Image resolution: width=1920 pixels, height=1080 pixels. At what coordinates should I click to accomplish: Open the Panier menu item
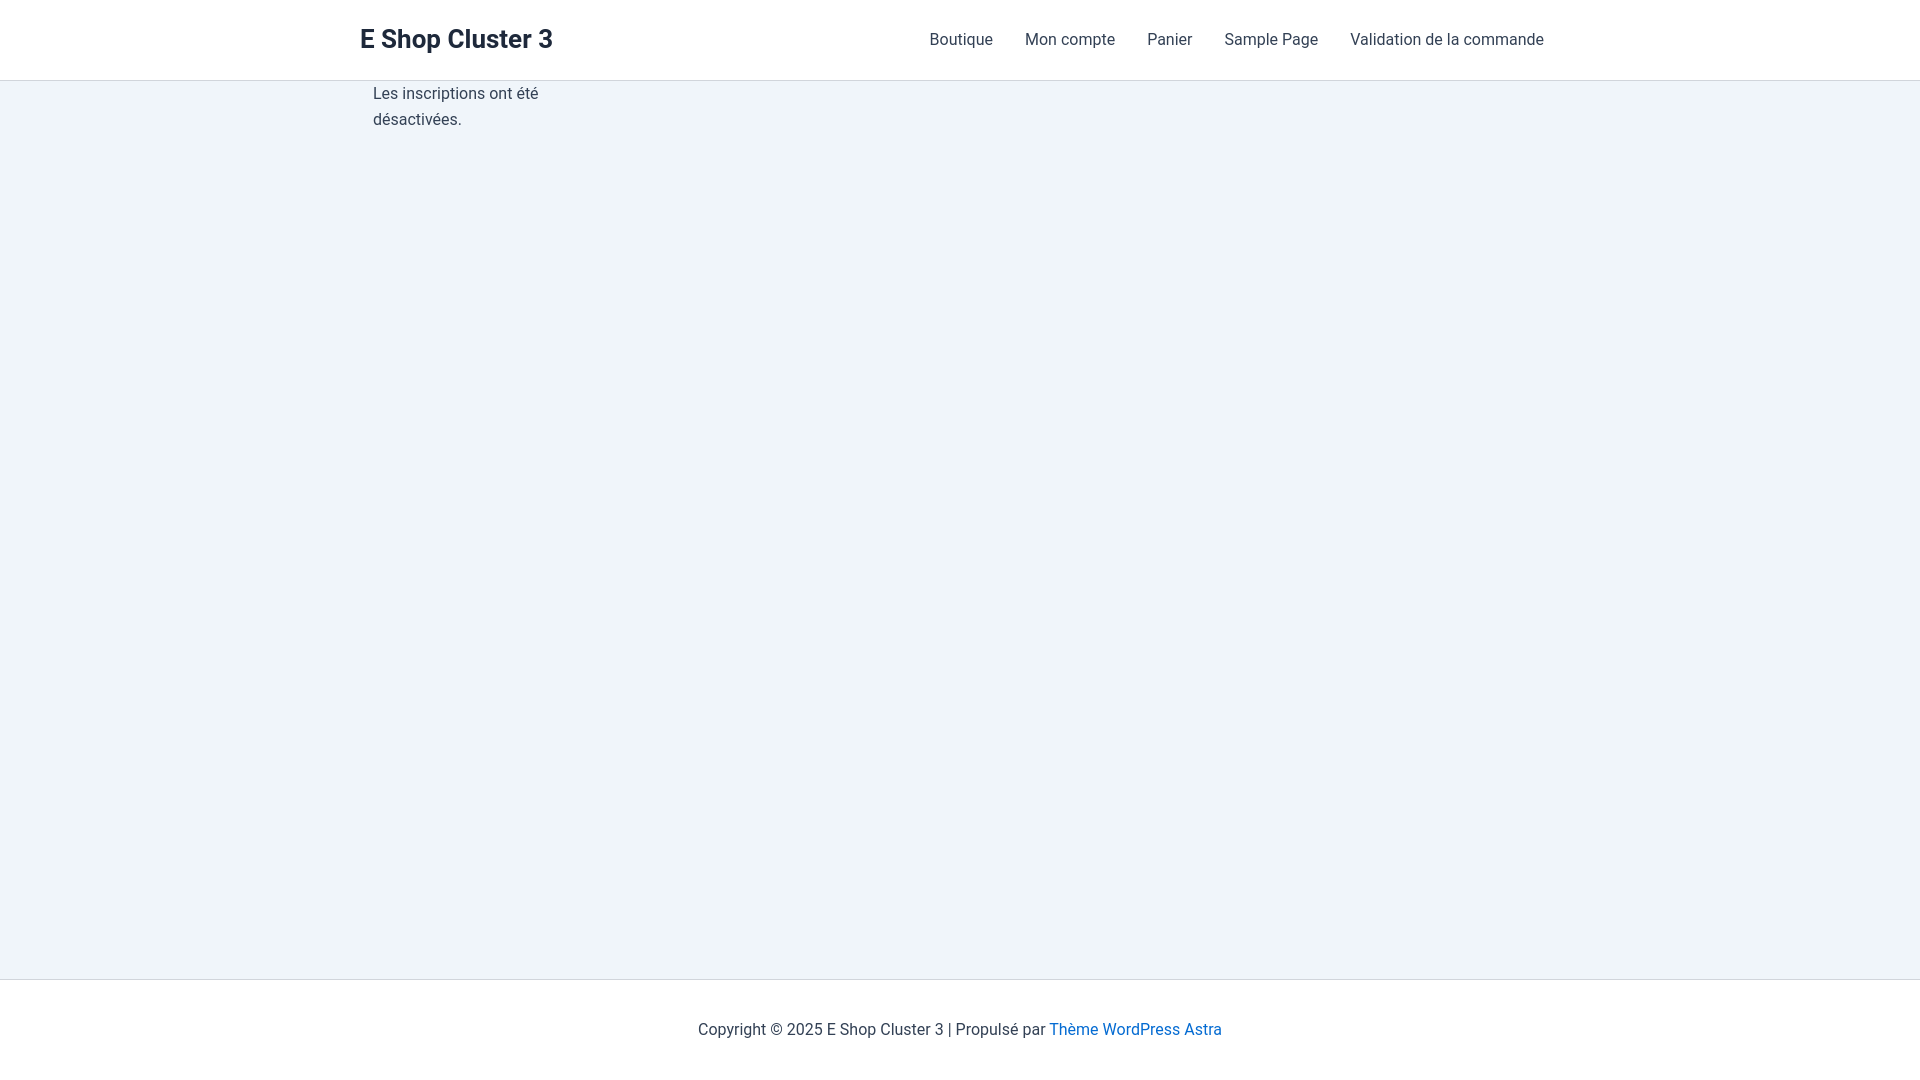click(1169, 40)
